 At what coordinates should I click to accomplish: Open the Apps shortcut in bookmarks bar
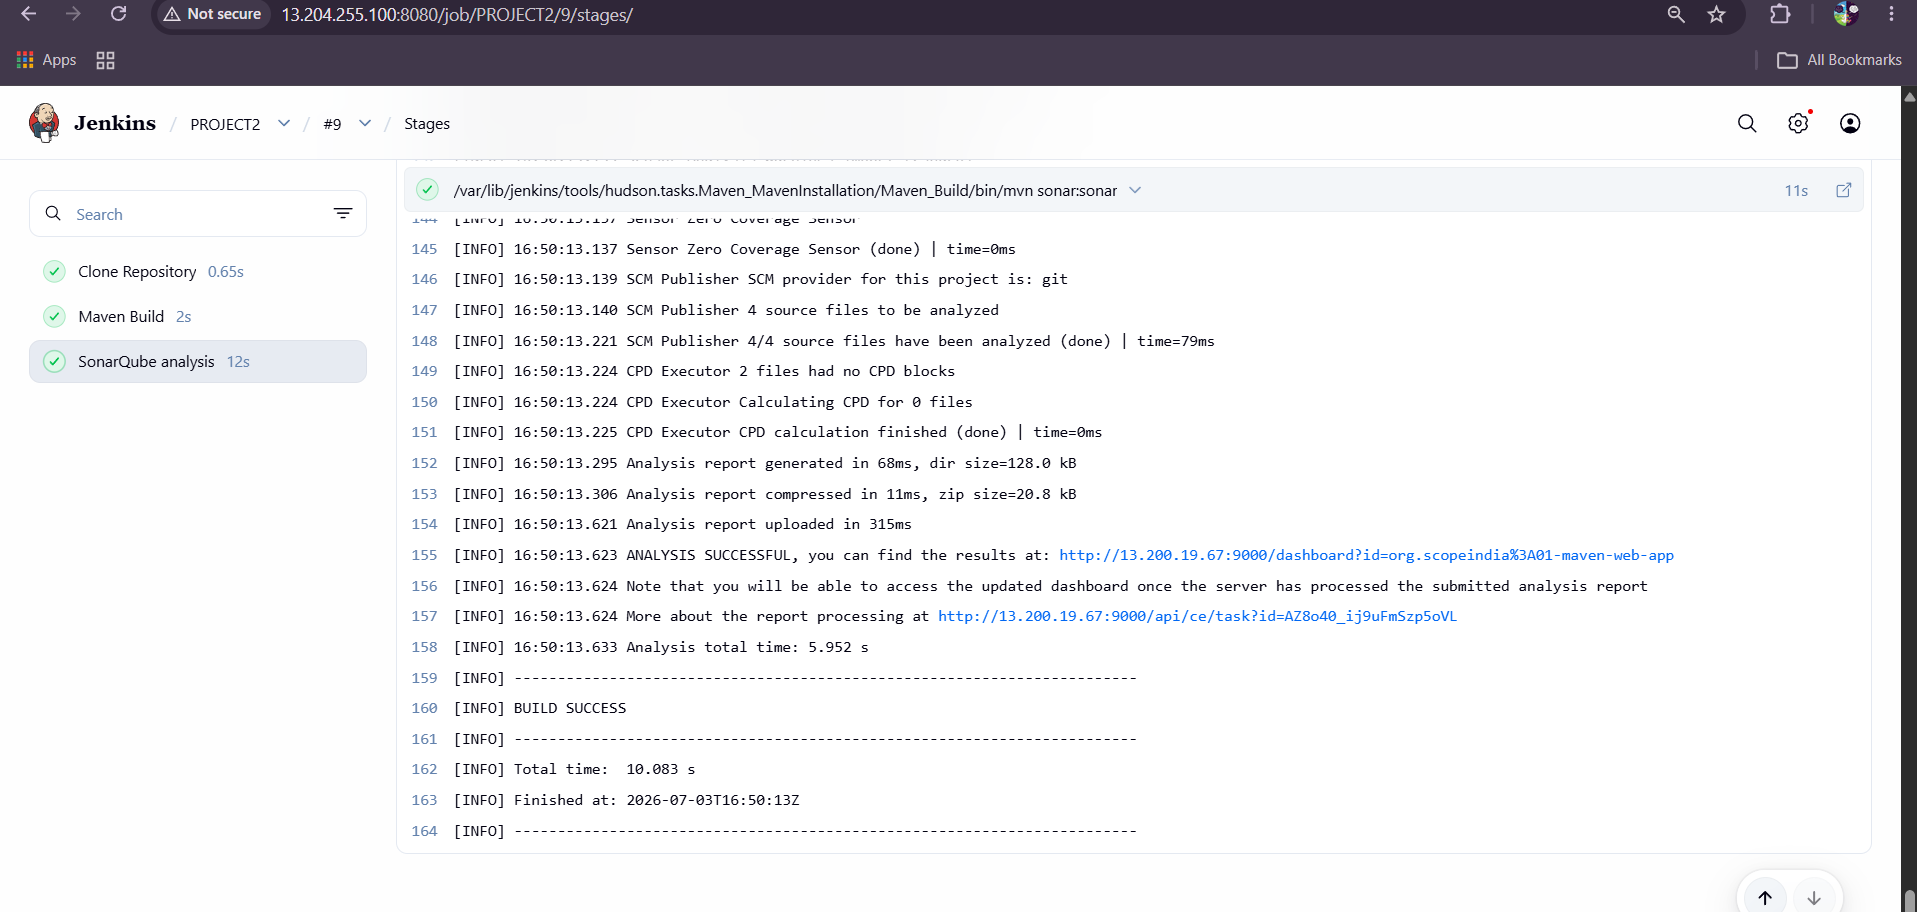[47, 60]
